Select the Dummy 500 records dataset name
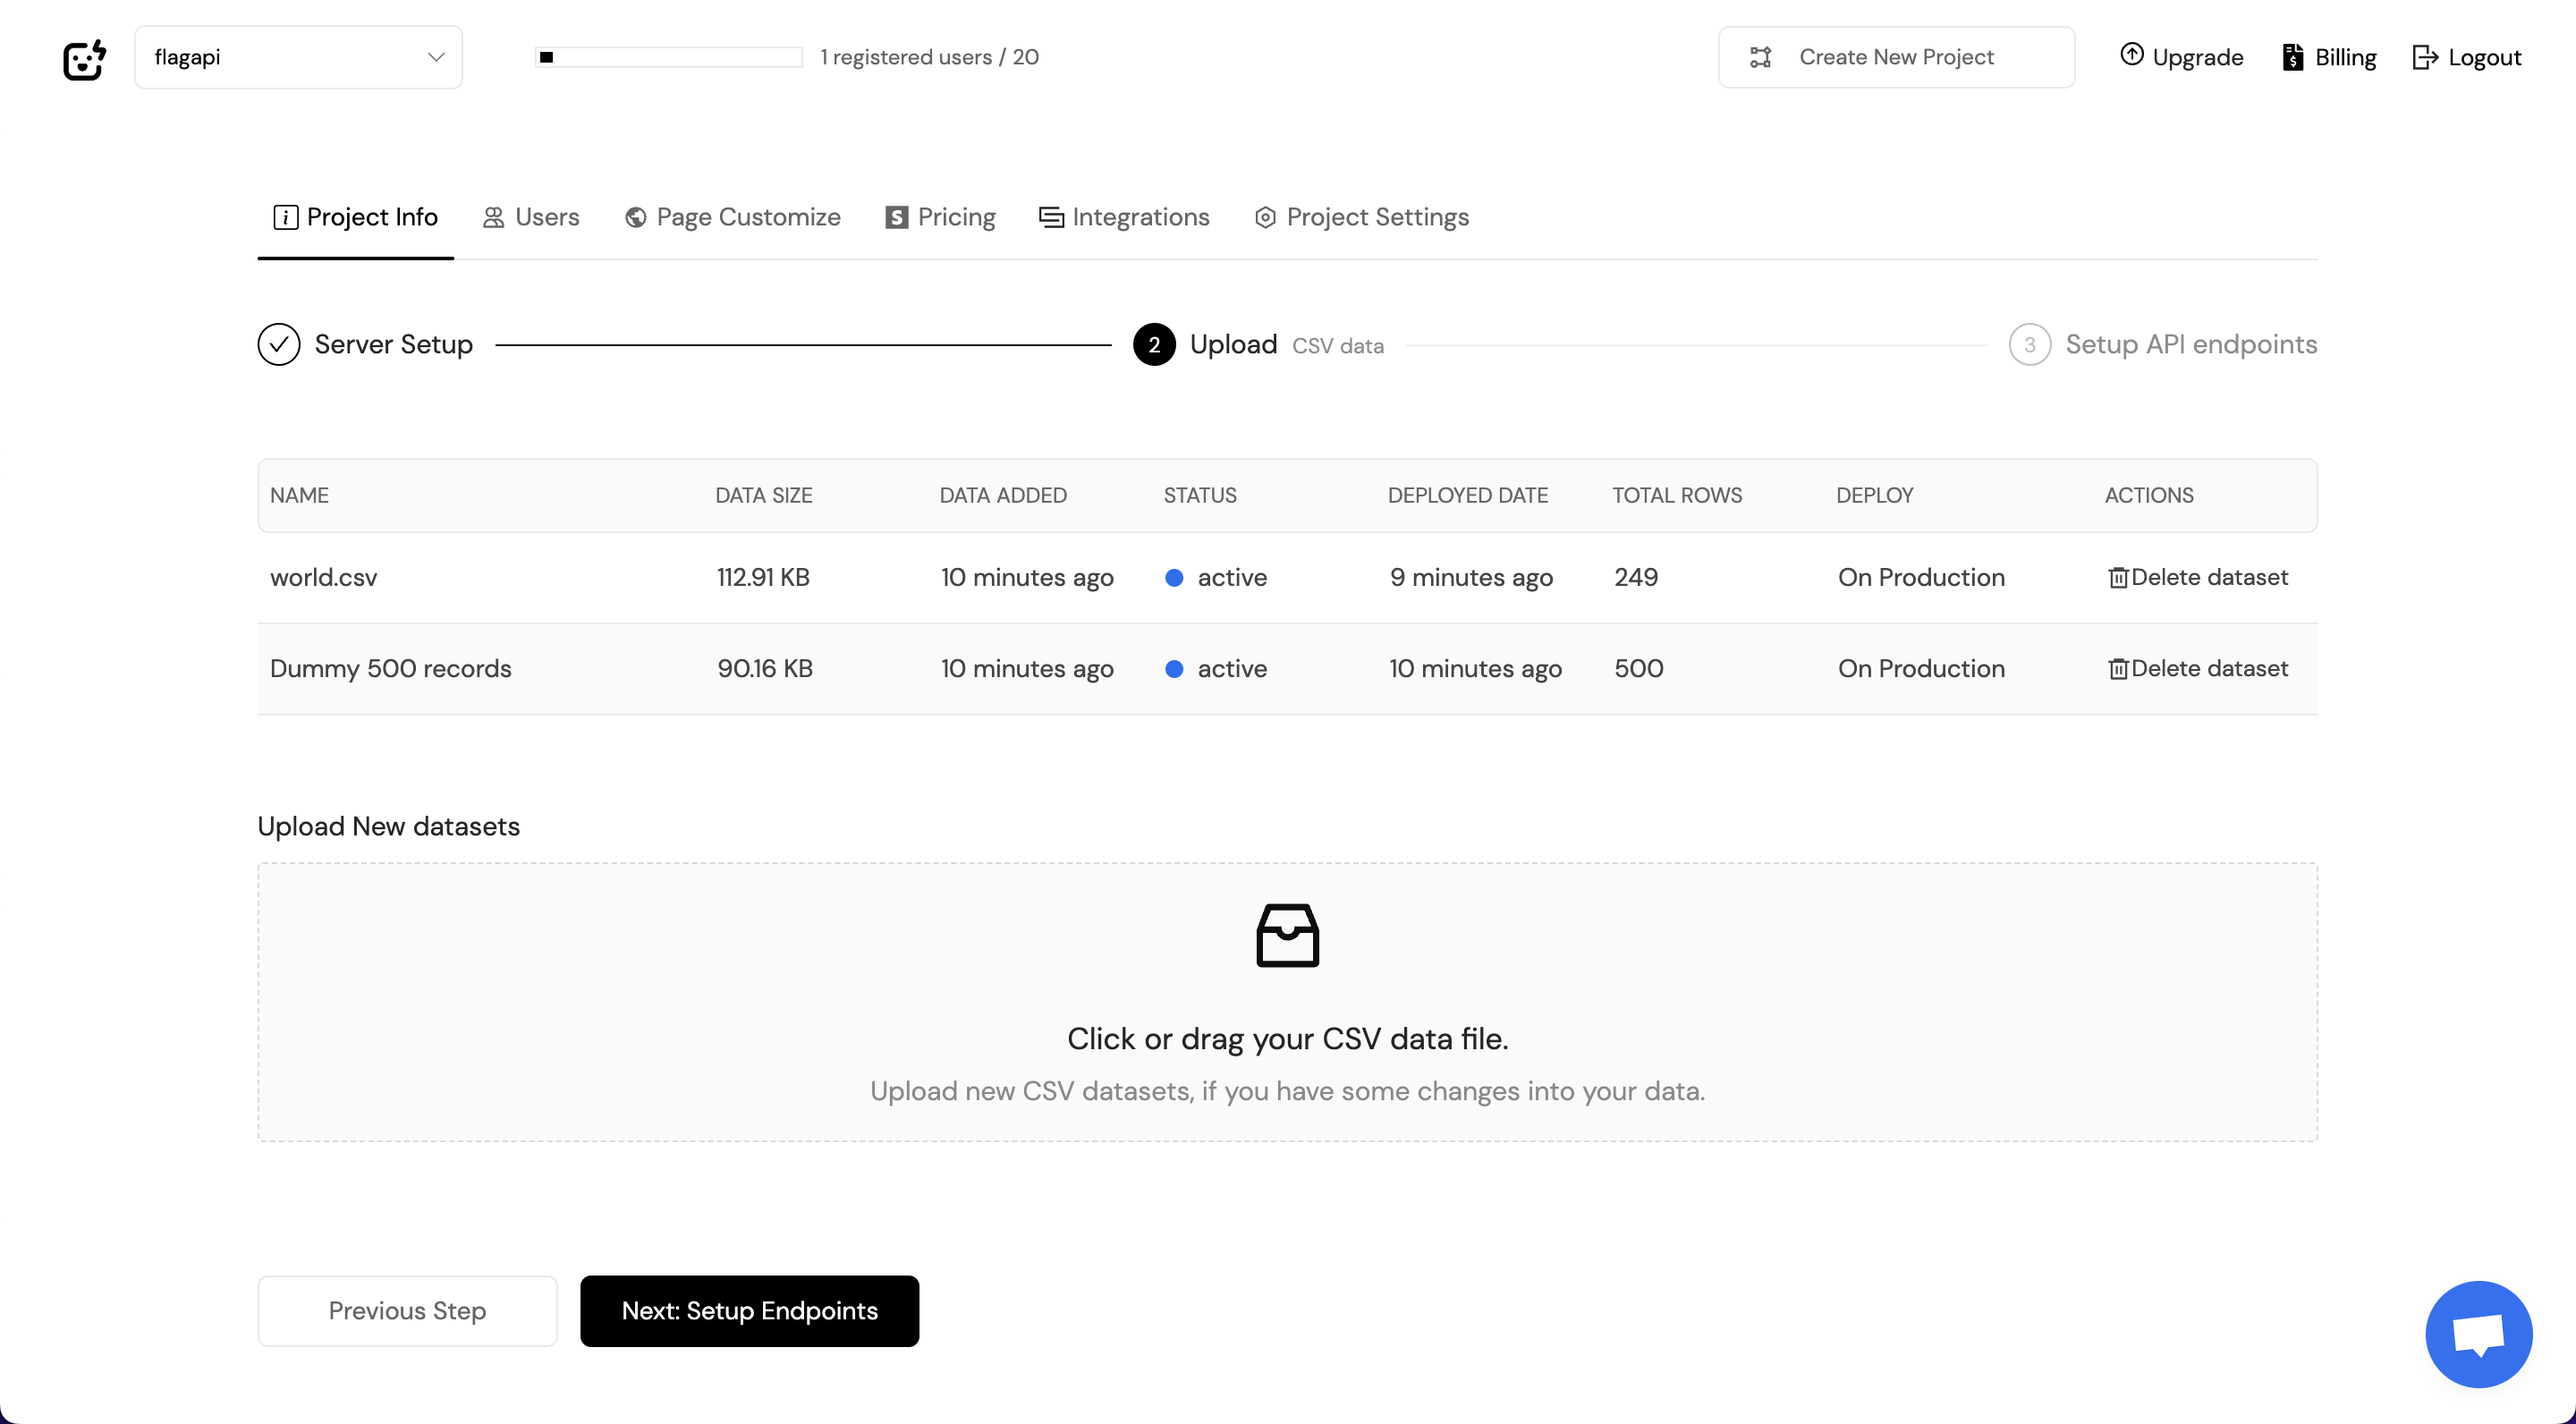This screenshot has height=1424, width=2576. (x=390, y=668)
